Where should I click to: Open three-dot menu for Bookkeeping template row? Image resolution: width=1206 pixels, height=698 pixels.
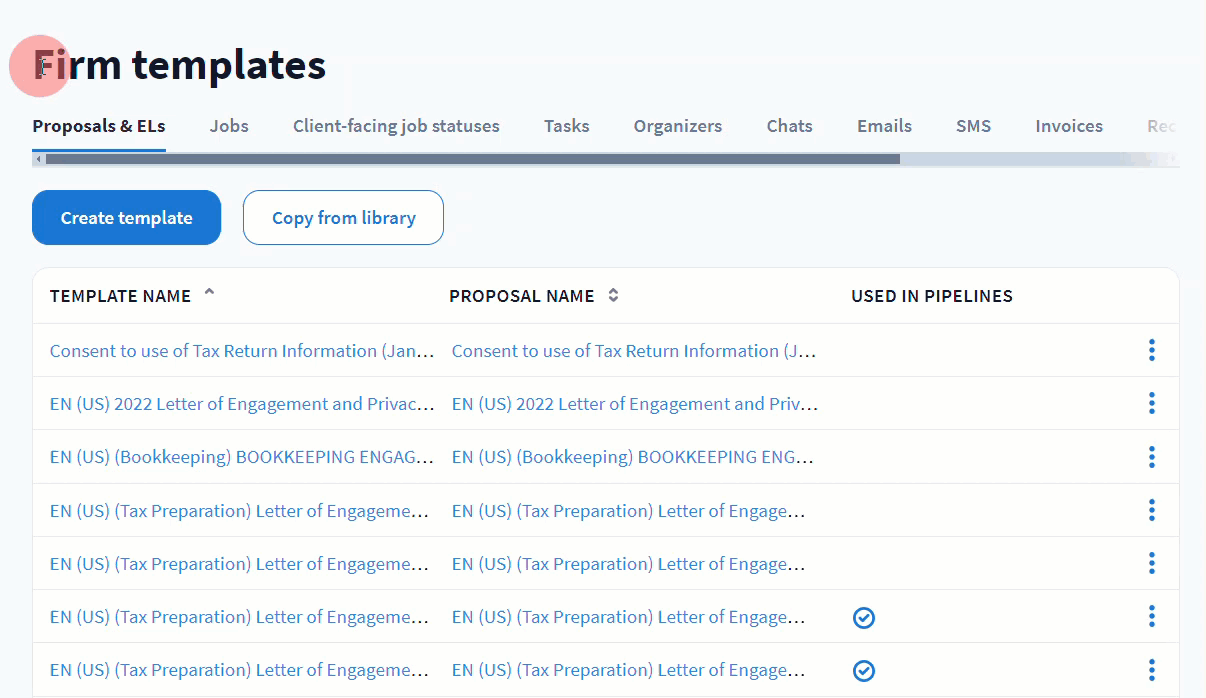click(x=1151, y=457)
